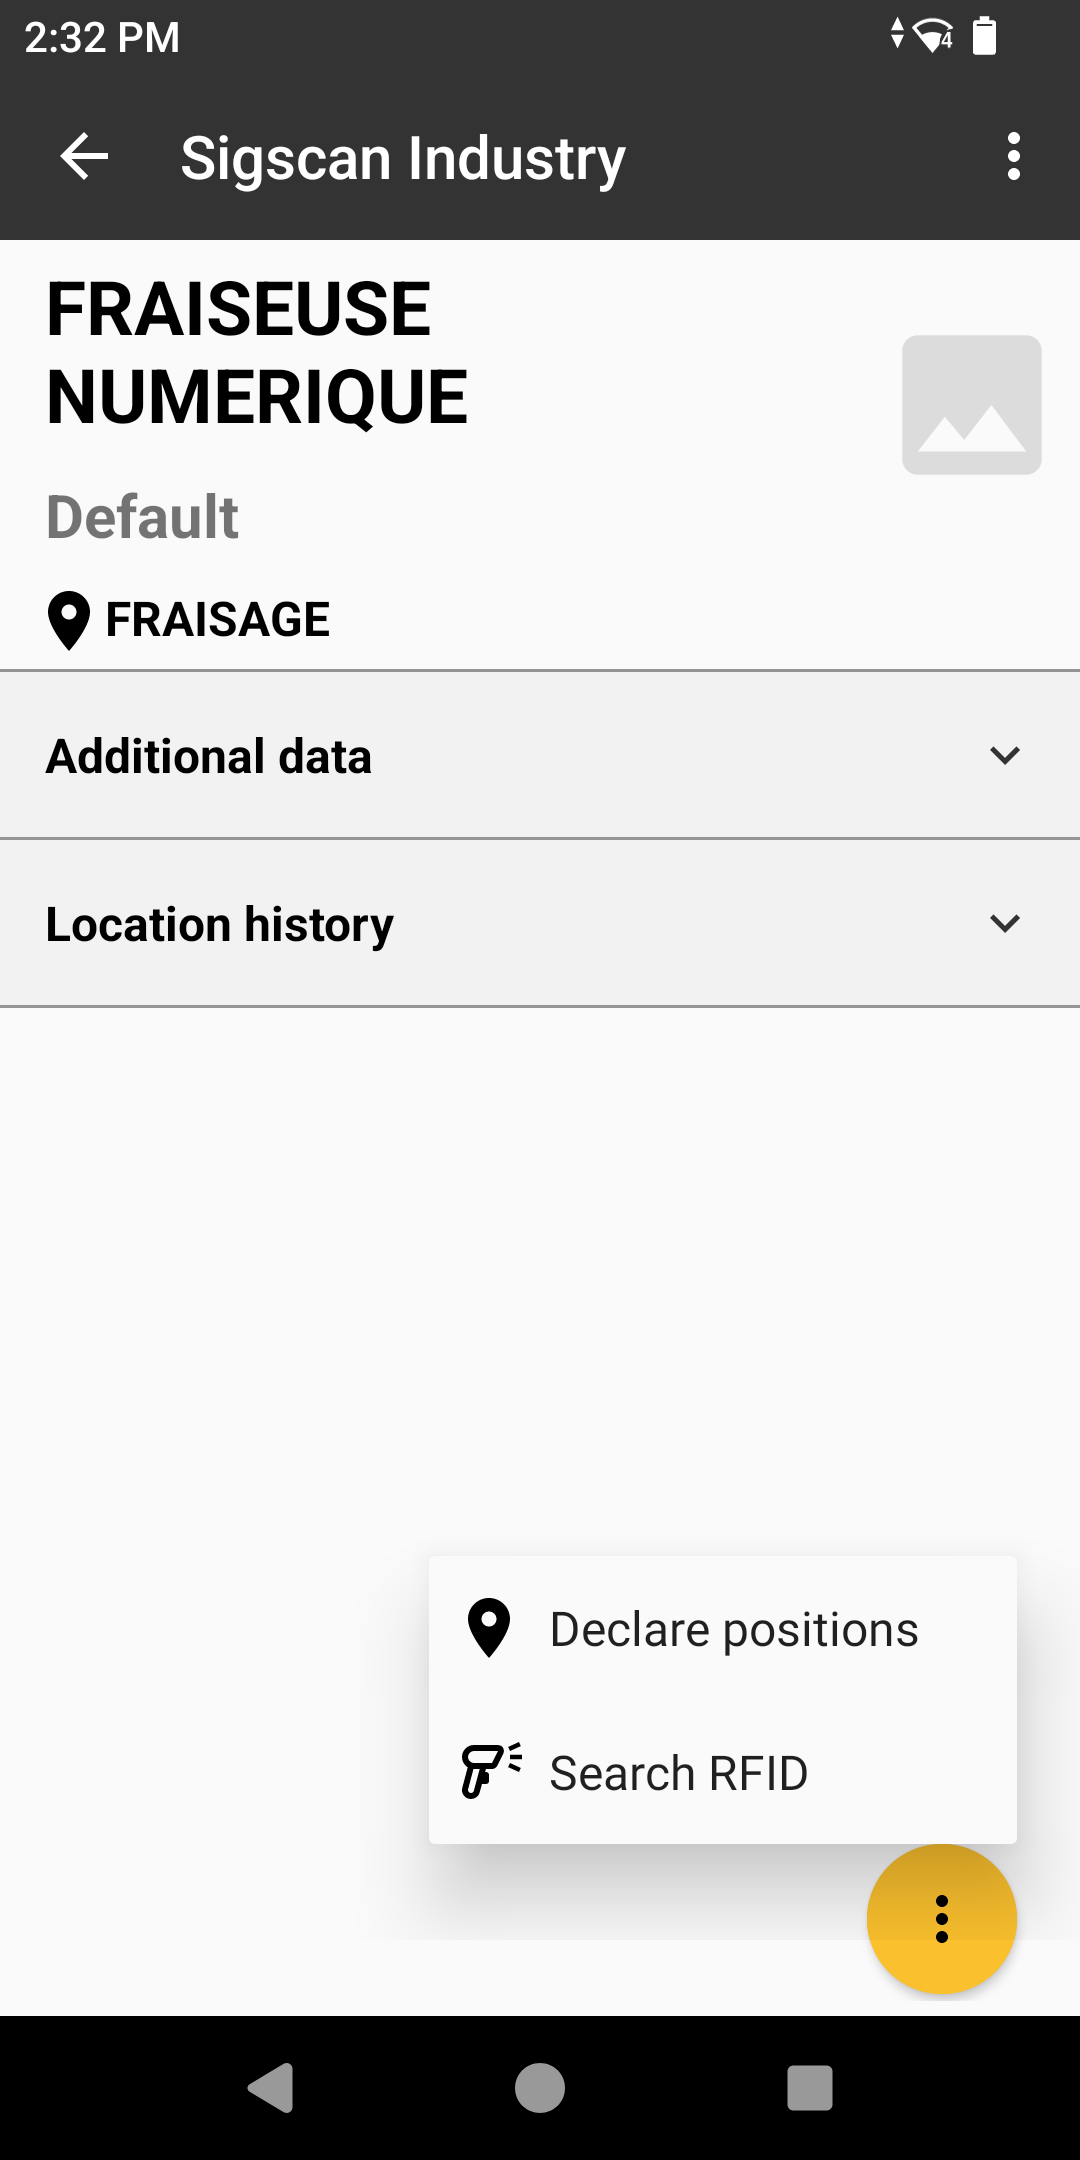Screen dimensions: 1080x2160
Task: Tap the Default category label
Action: click(142, 517)
